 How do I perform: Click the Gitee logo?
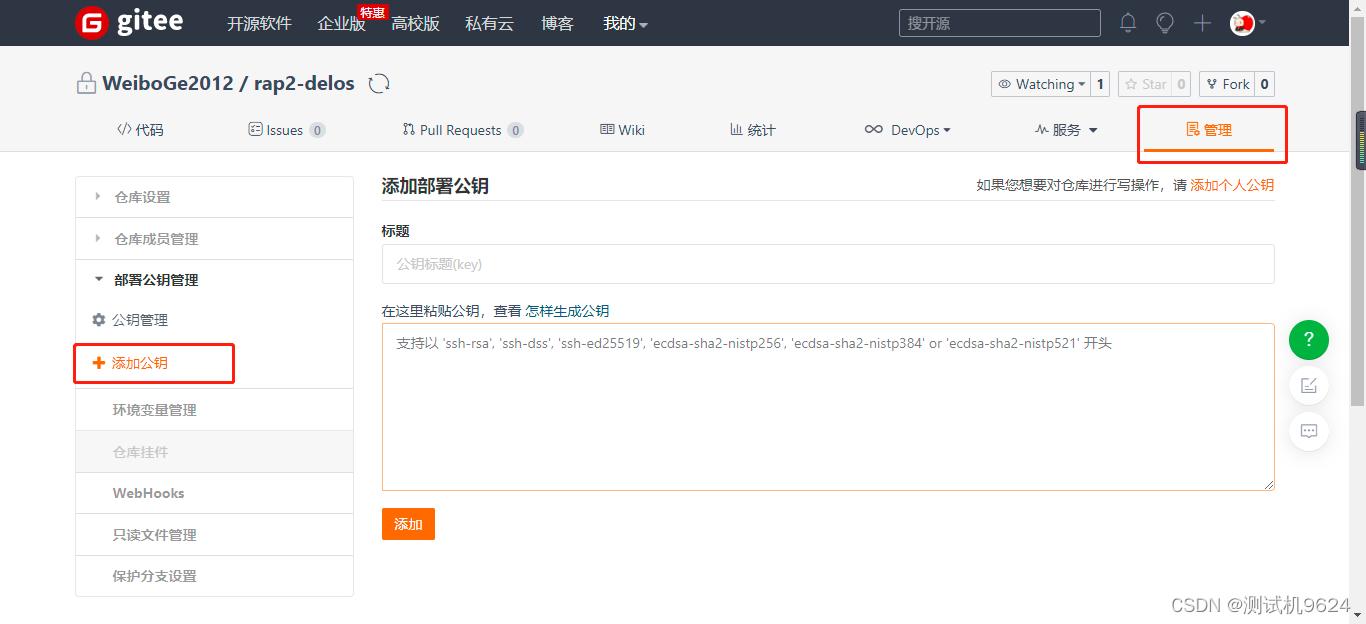coord(129,22)
